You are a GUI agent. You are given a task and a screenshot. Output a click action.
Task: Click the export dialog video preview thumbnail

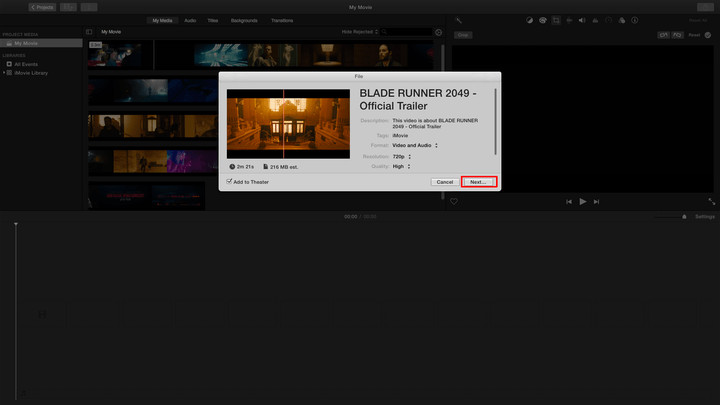[x=288, y=123]
